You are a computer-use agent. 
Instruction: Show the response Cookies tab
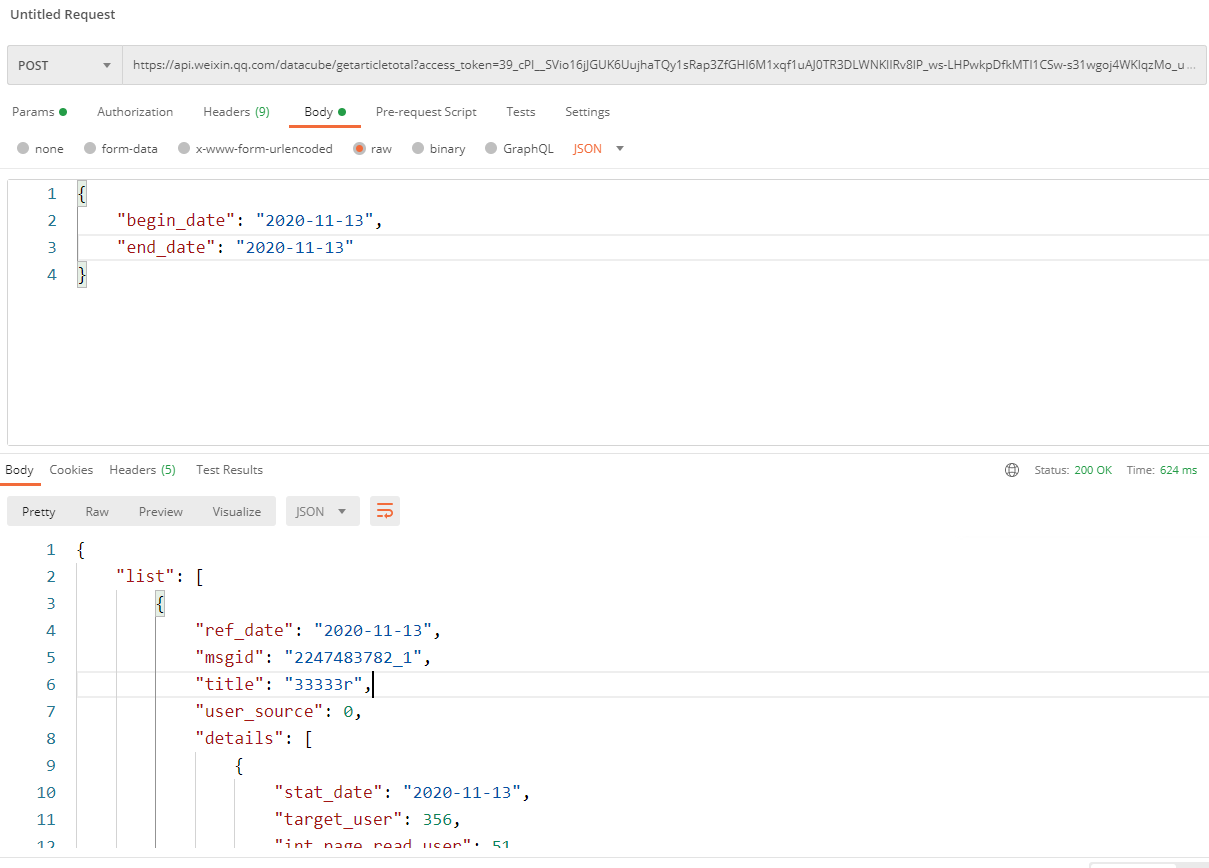point(71,470)
